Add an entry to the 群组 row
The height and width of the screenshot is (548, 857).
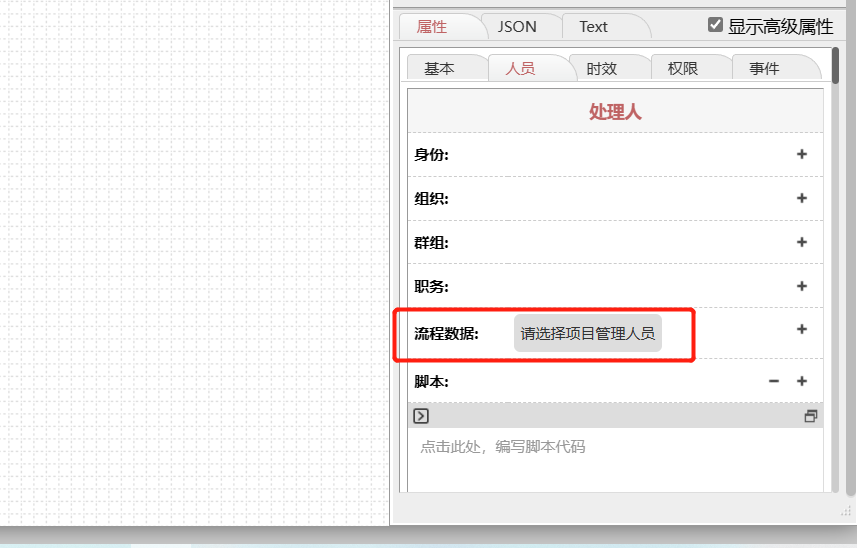click(802, 242)
